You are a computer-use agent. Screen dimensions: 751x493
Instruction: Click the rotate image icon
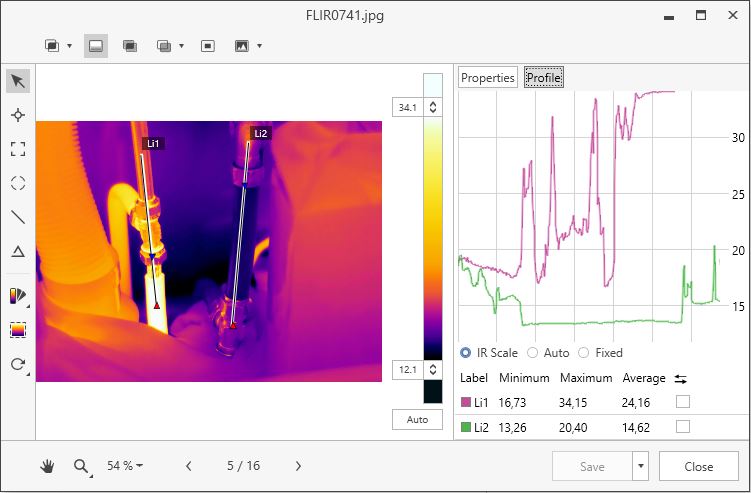[x=17, y=364]
